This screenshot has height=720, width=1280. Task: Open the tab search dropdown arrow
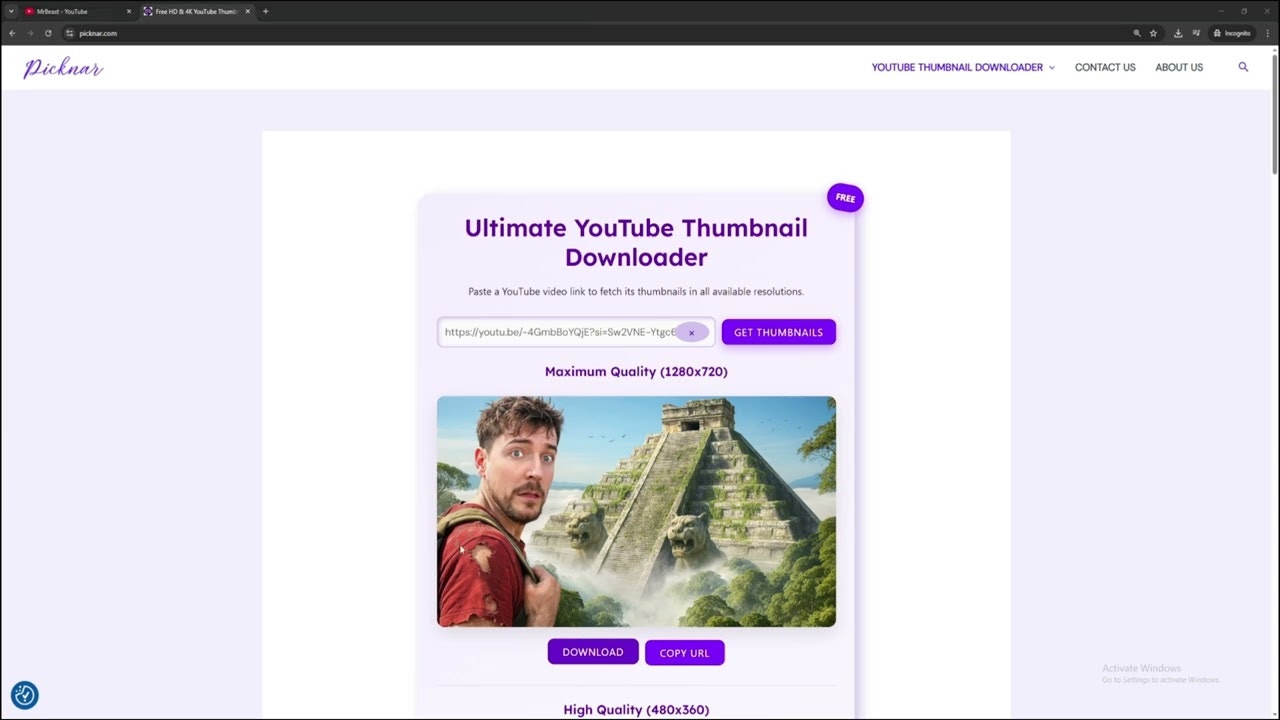pyautogui.click(x=11, y=11)
